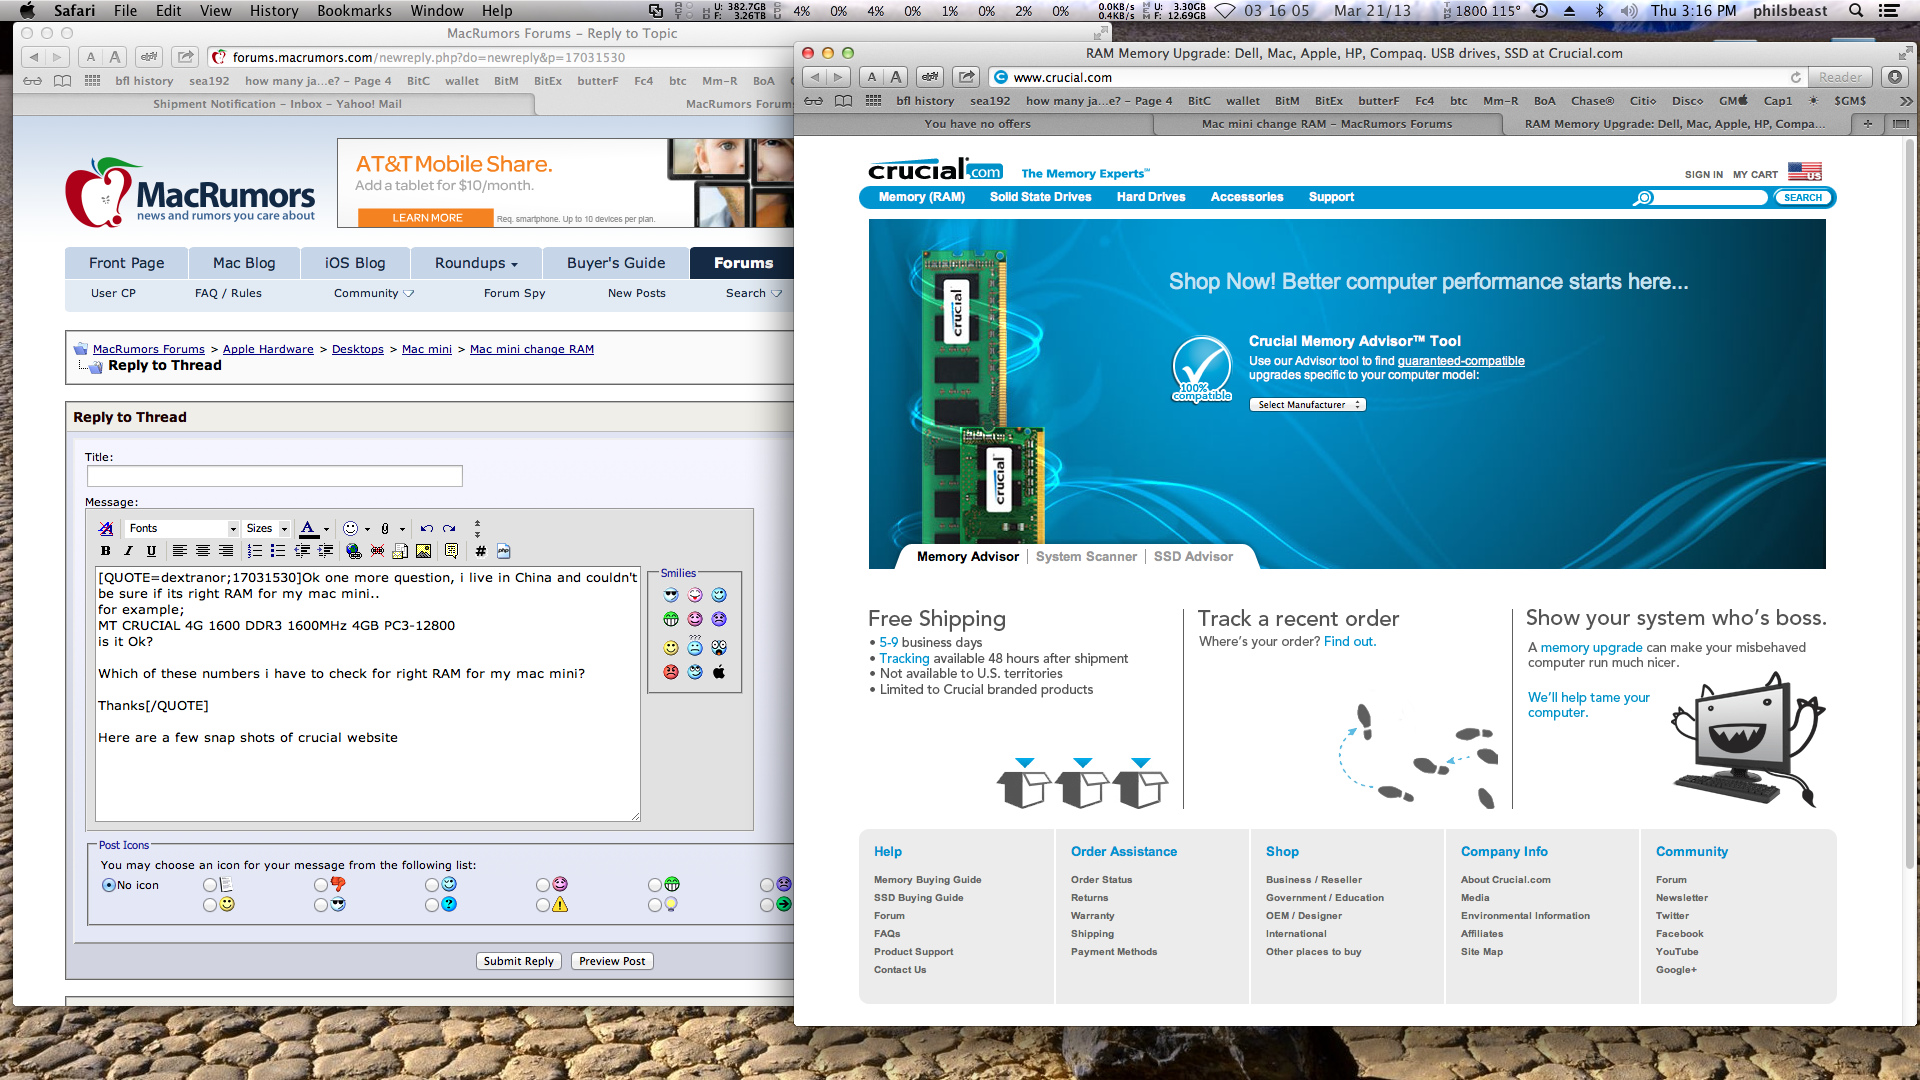Switch to the System Scanner tab
Image resolution: width=1920 pixels, height=1080 pixels.
pos(1086,556)
